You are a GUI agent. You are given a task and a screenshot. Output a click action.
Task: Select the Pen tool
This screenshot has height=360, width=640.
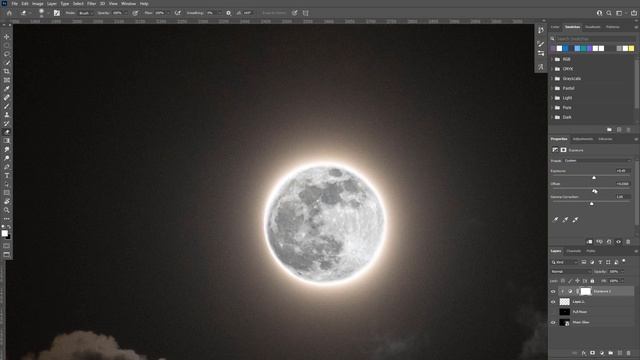tap(7, 167)
